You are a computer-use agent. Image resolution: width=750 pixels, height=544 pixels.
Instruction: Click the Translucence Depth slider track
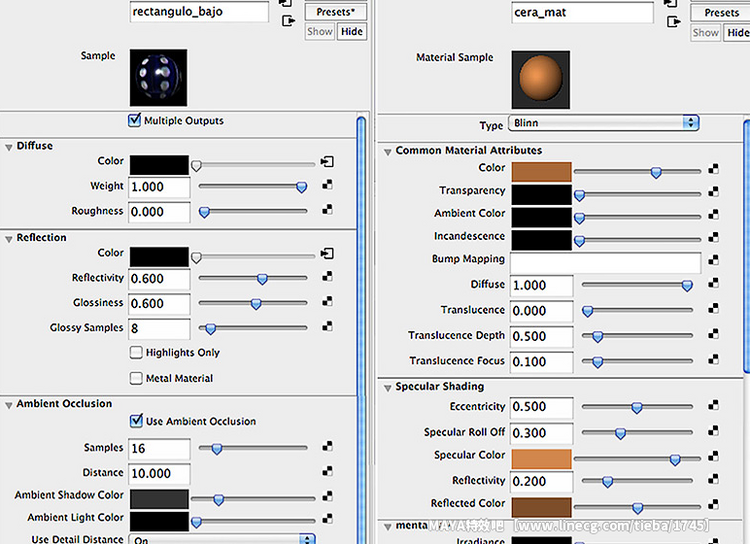tap(637, 335)
